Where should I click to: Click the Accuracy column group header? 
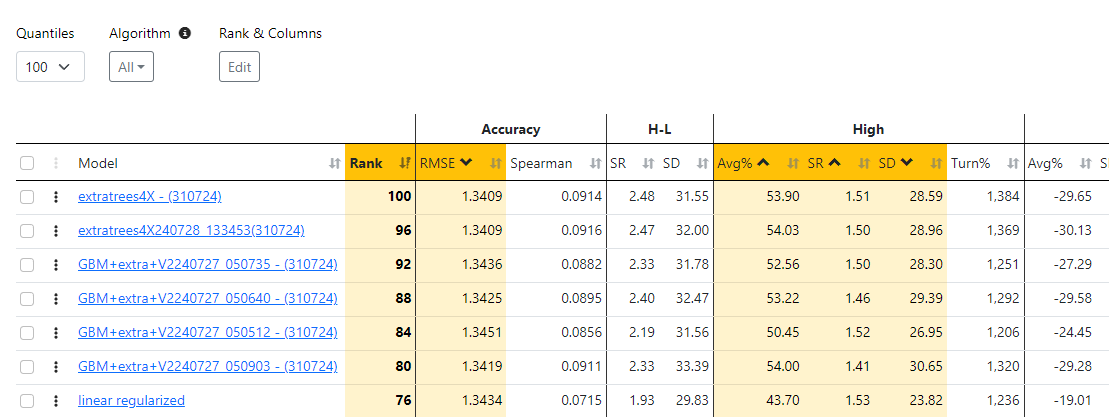(511, 129)
